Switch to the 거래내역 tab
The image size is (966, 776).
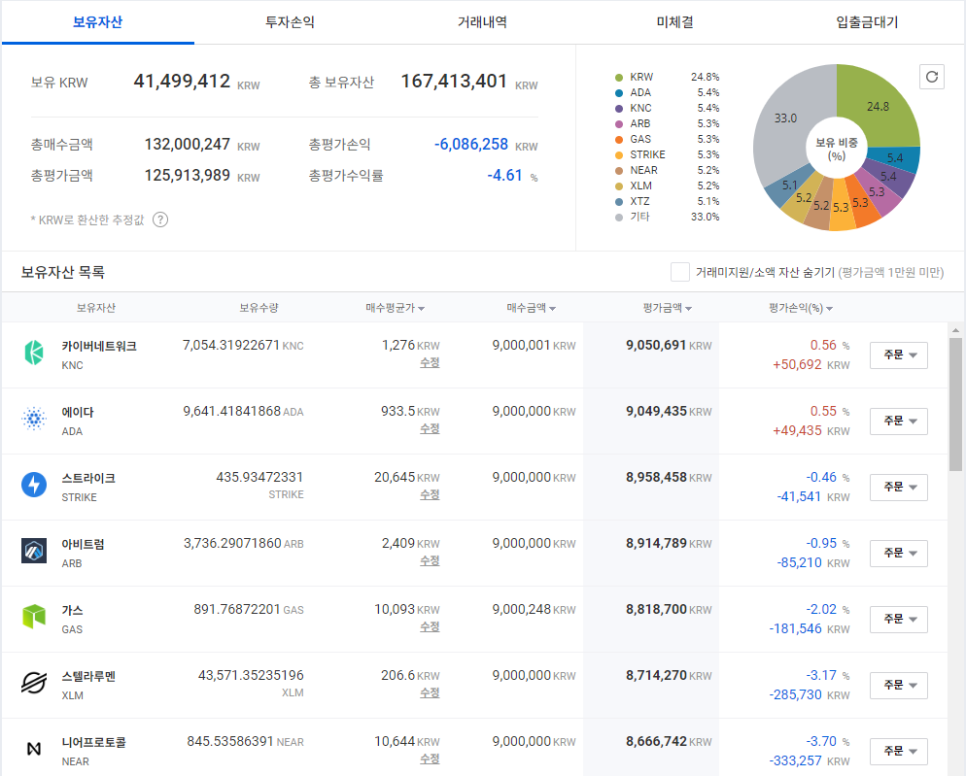[482, 22]
